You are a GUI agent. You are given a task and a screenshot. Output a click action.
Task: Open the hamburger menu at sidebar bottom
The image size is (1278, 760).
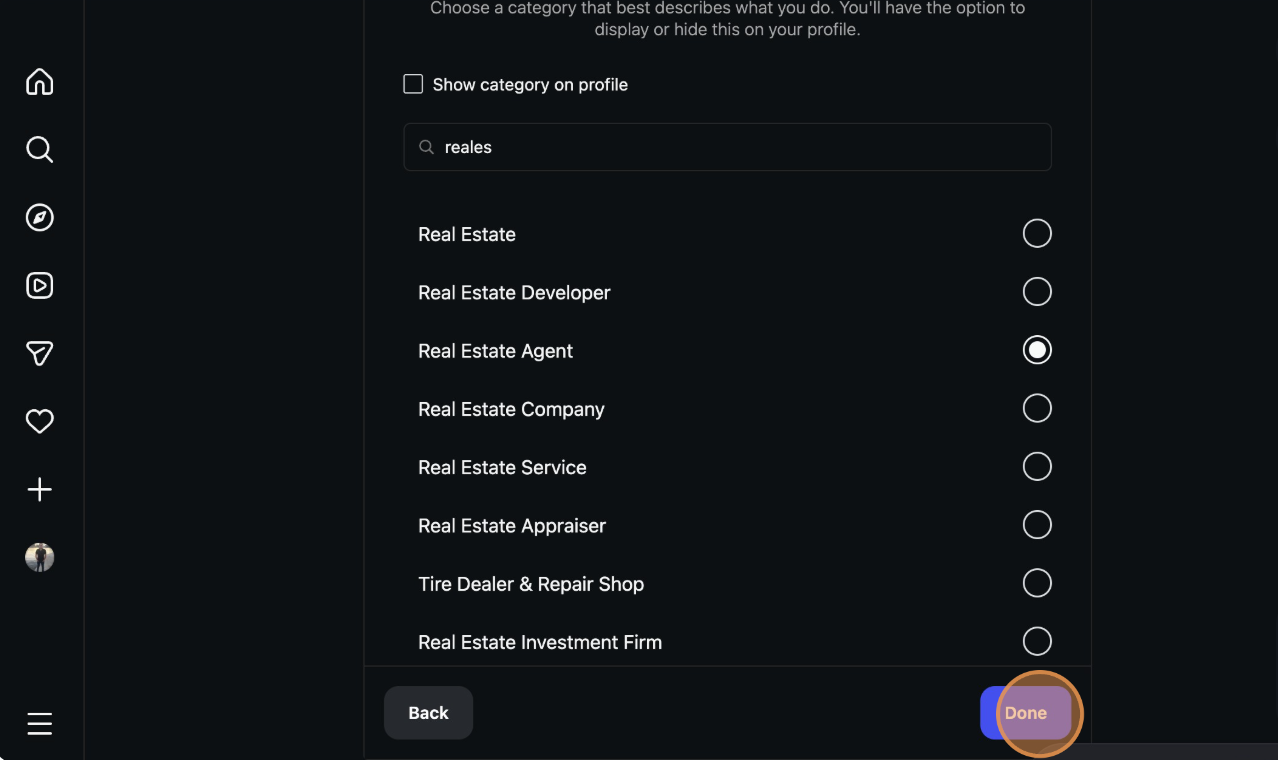tap(39, 723)
